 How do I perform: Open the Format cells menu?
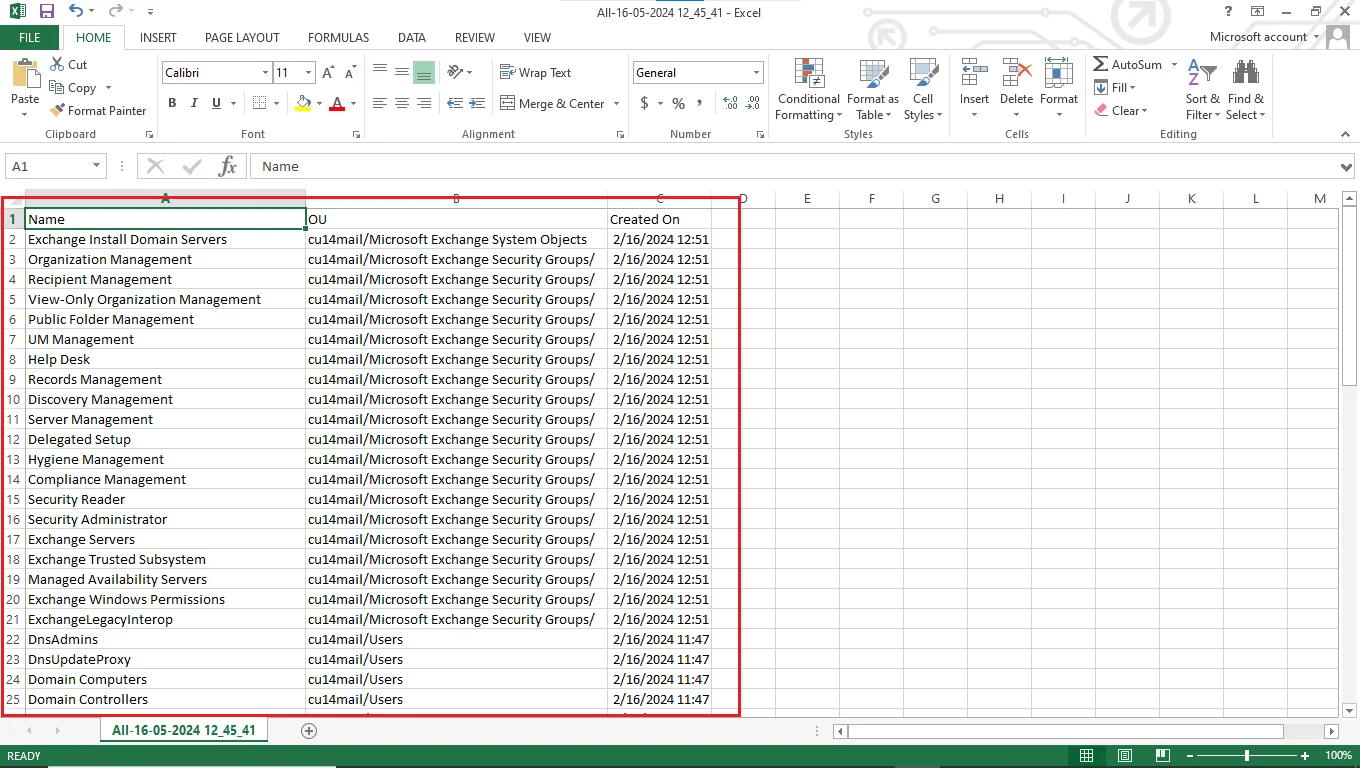pyautogui.click(x=1059, y=88)
